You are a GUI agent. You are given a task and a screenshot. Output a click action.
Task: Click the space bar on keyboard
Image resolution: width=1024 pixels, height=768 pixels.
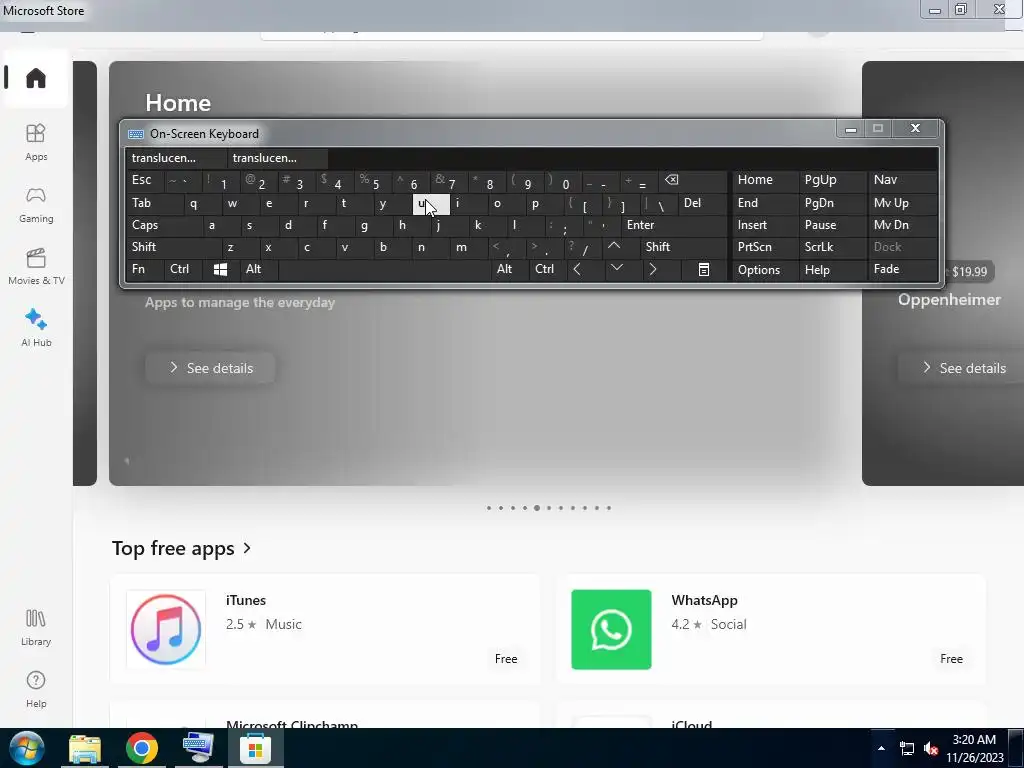(384, 269)
